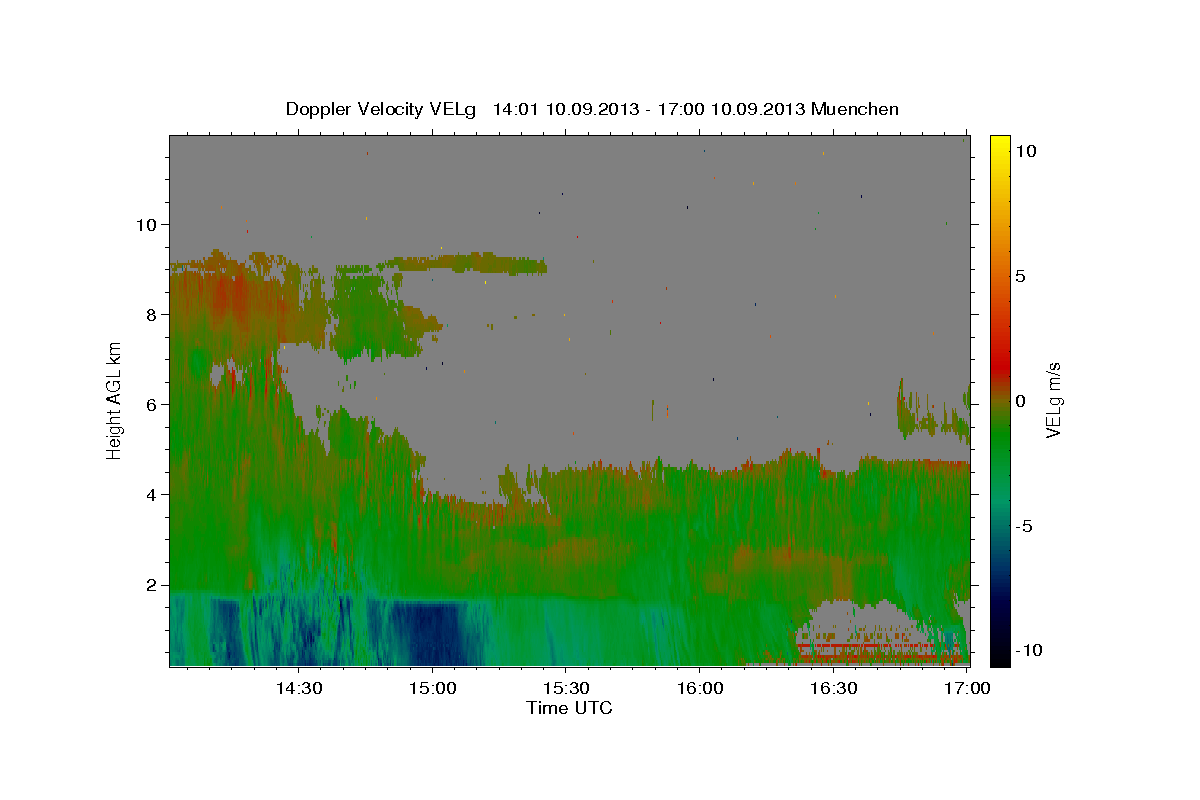Click the colorbar '-5' value label

[1024, 526]
